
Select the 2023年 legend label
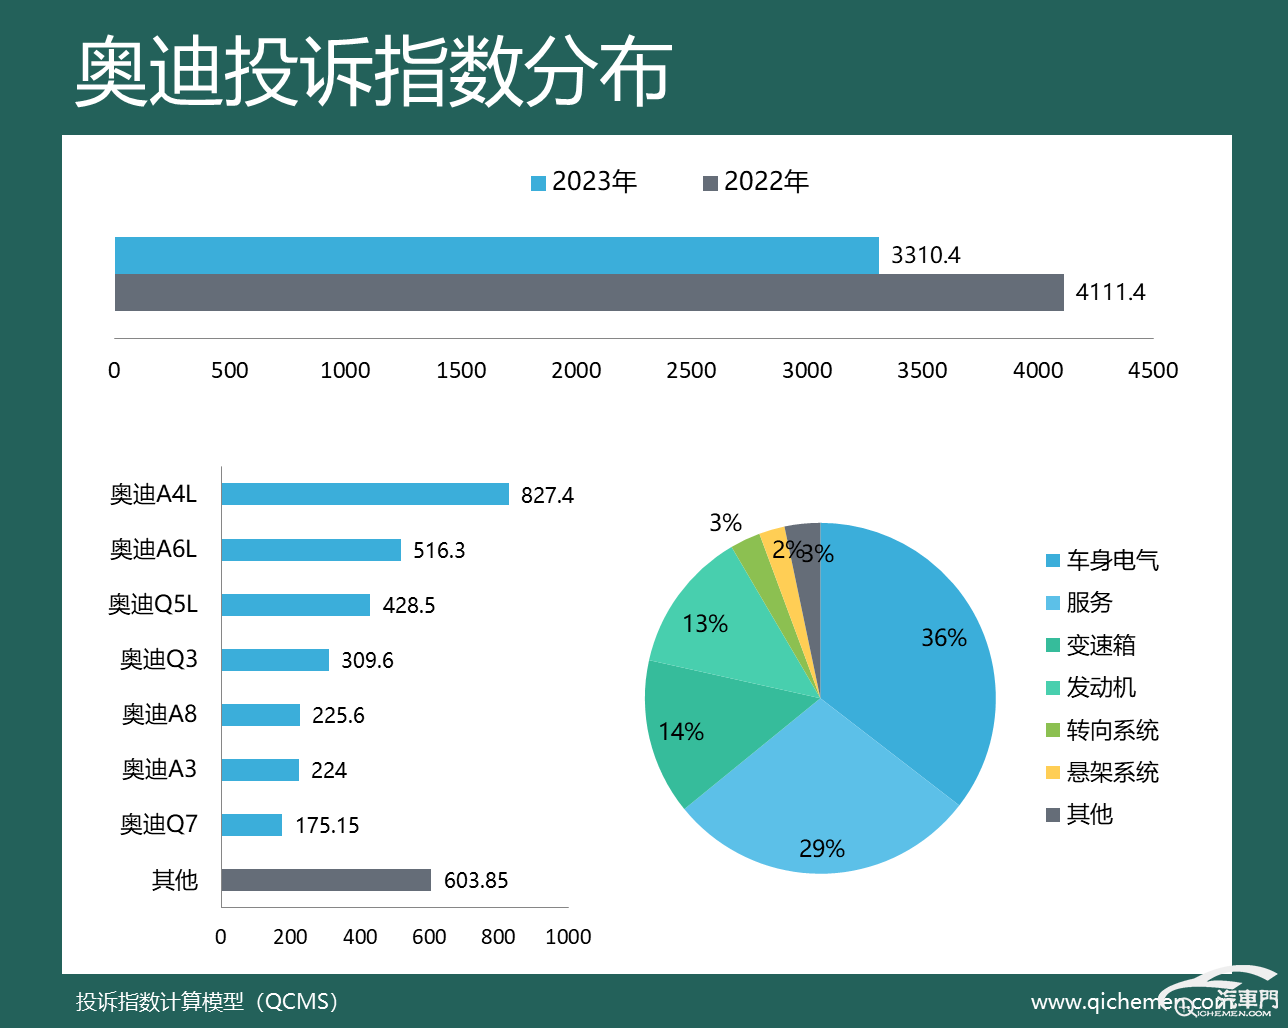coord(594,182)
